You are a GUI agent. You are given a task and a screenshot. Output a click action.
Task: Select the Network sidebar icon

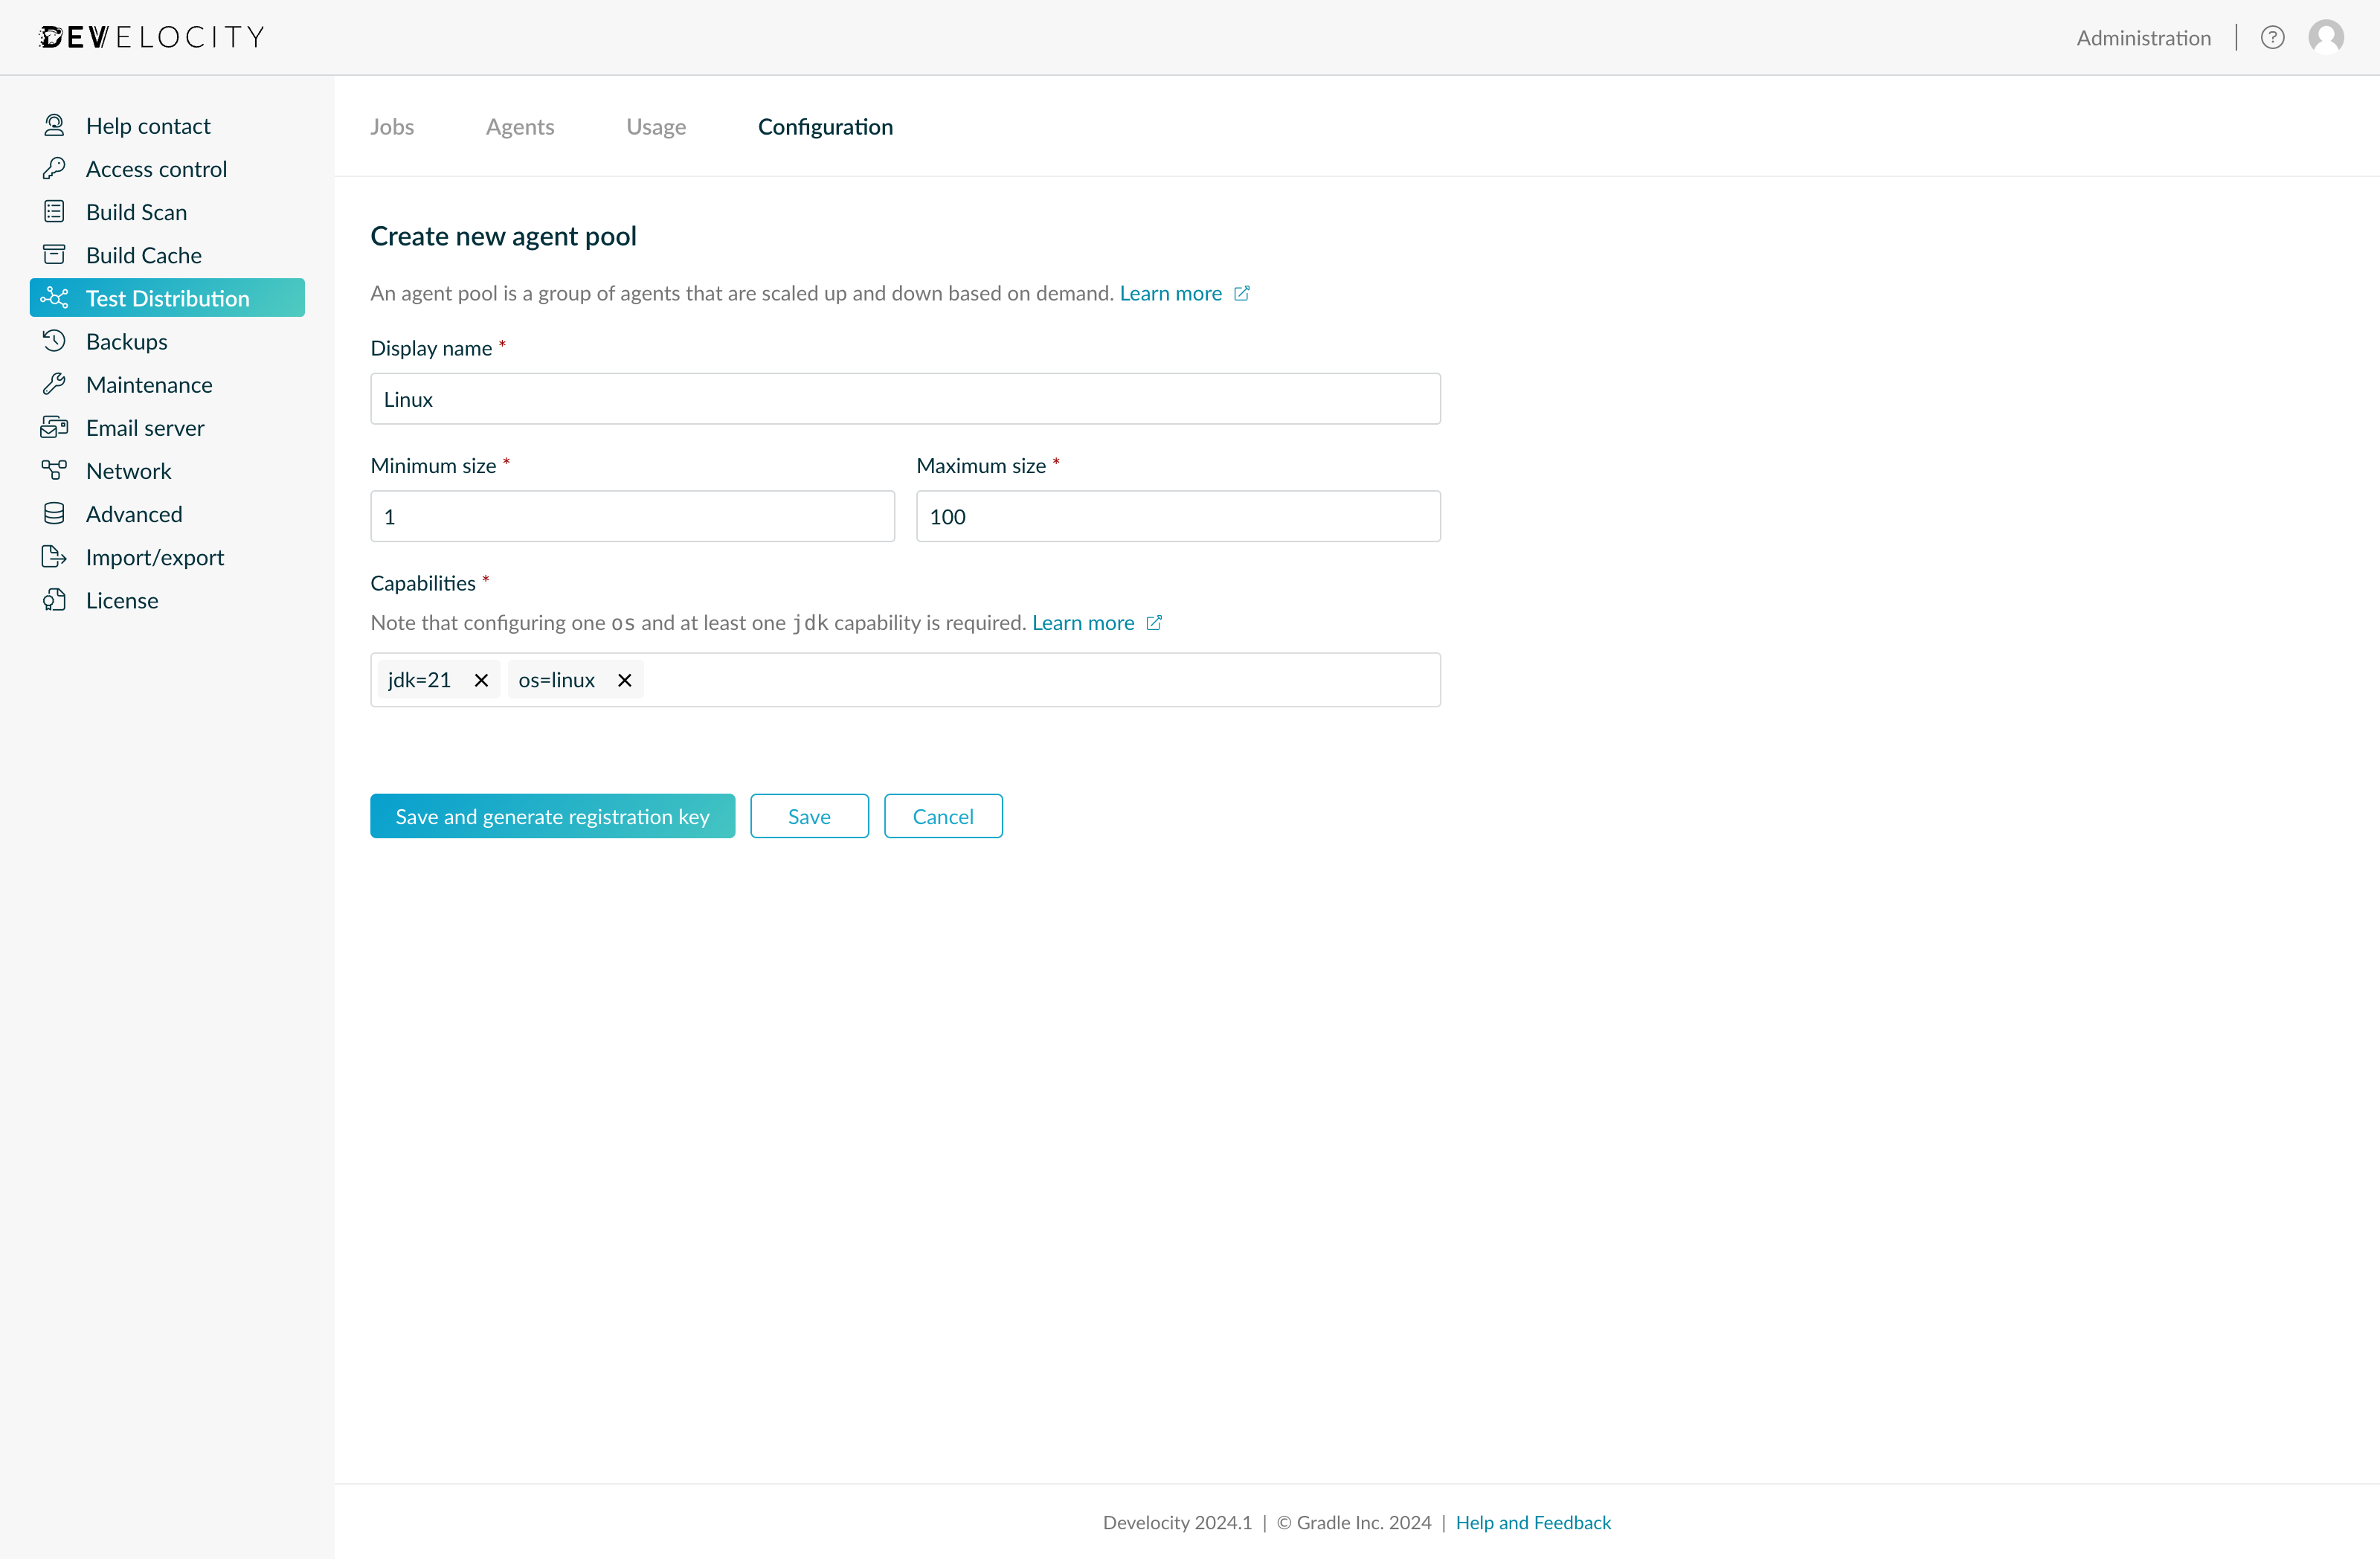coord(55,470)
